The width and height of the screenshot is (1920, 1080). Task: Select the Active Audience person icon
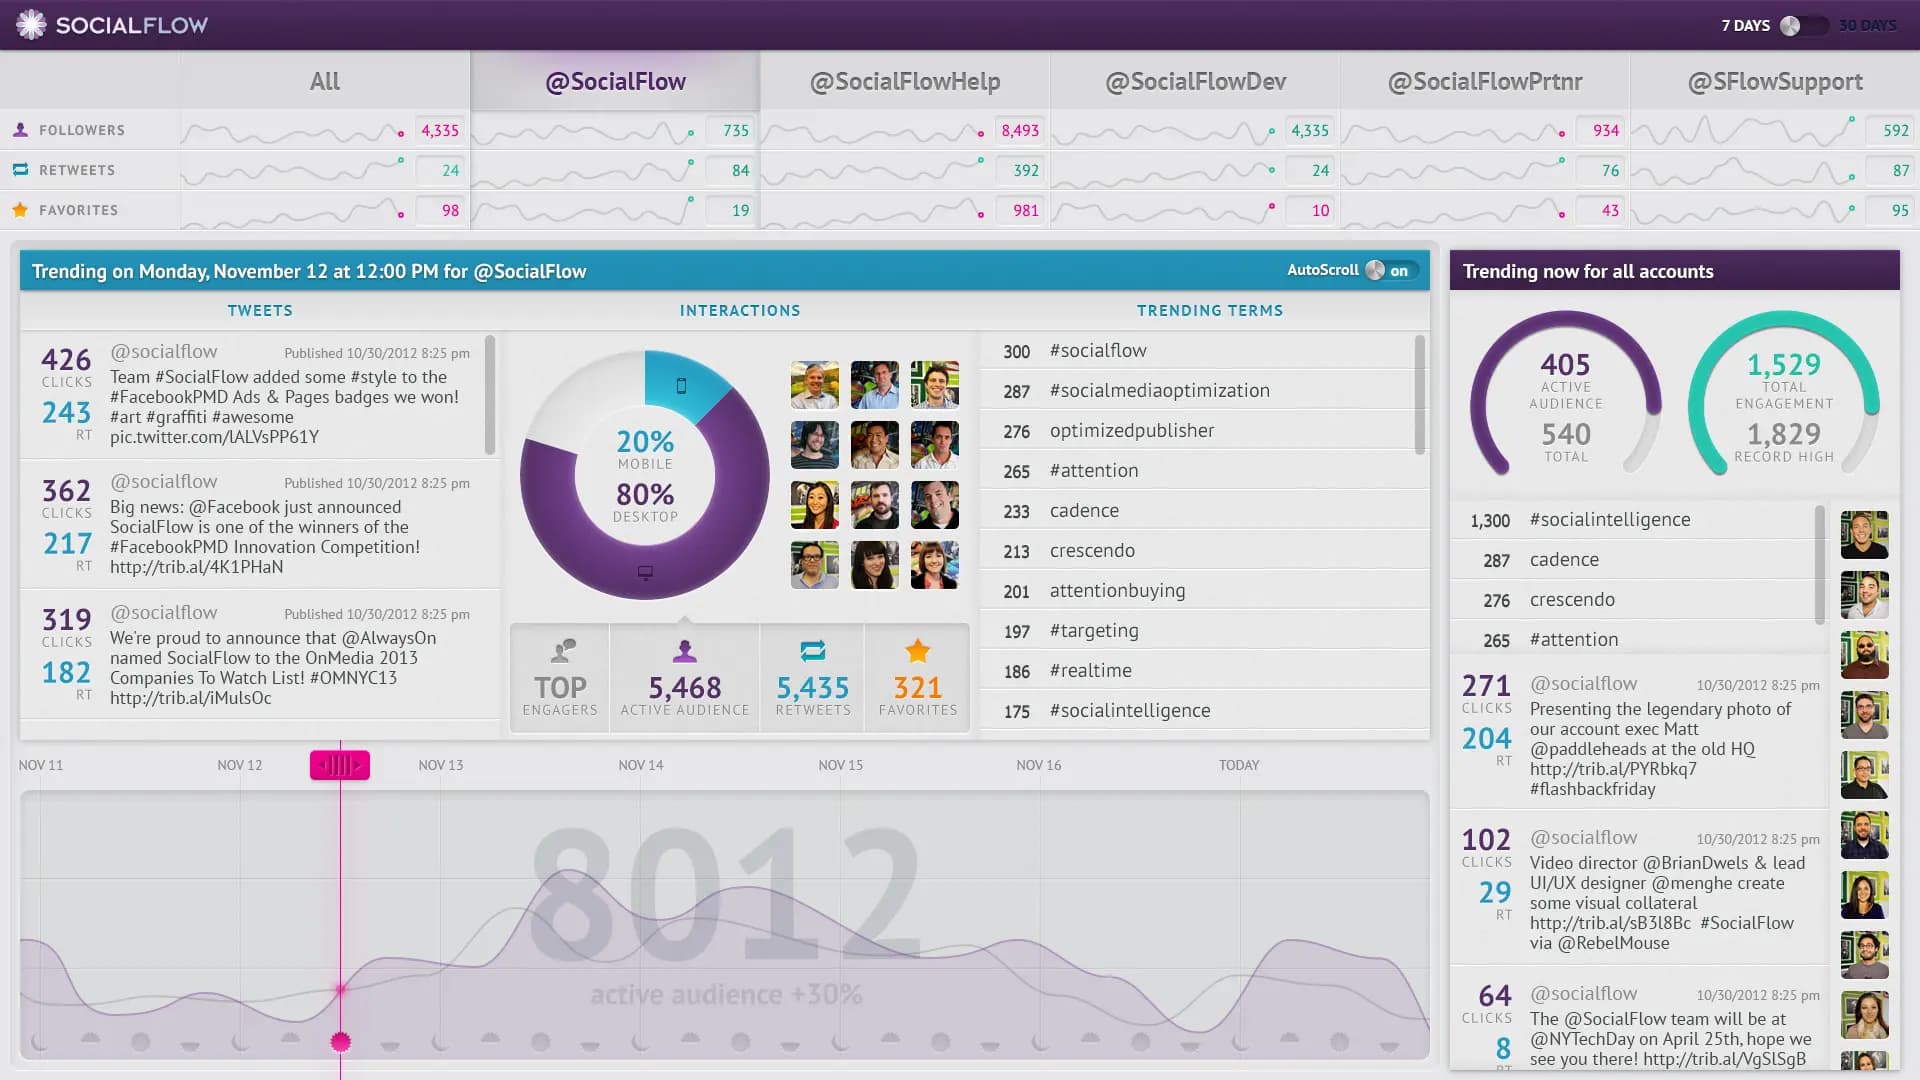tap(684, 651)
